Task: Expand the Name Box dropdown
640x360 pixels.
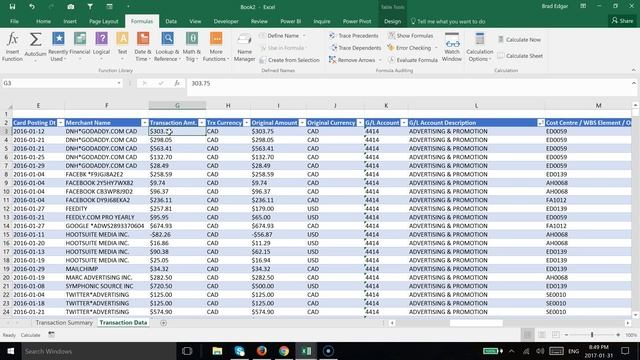Action: click(119, 83)
